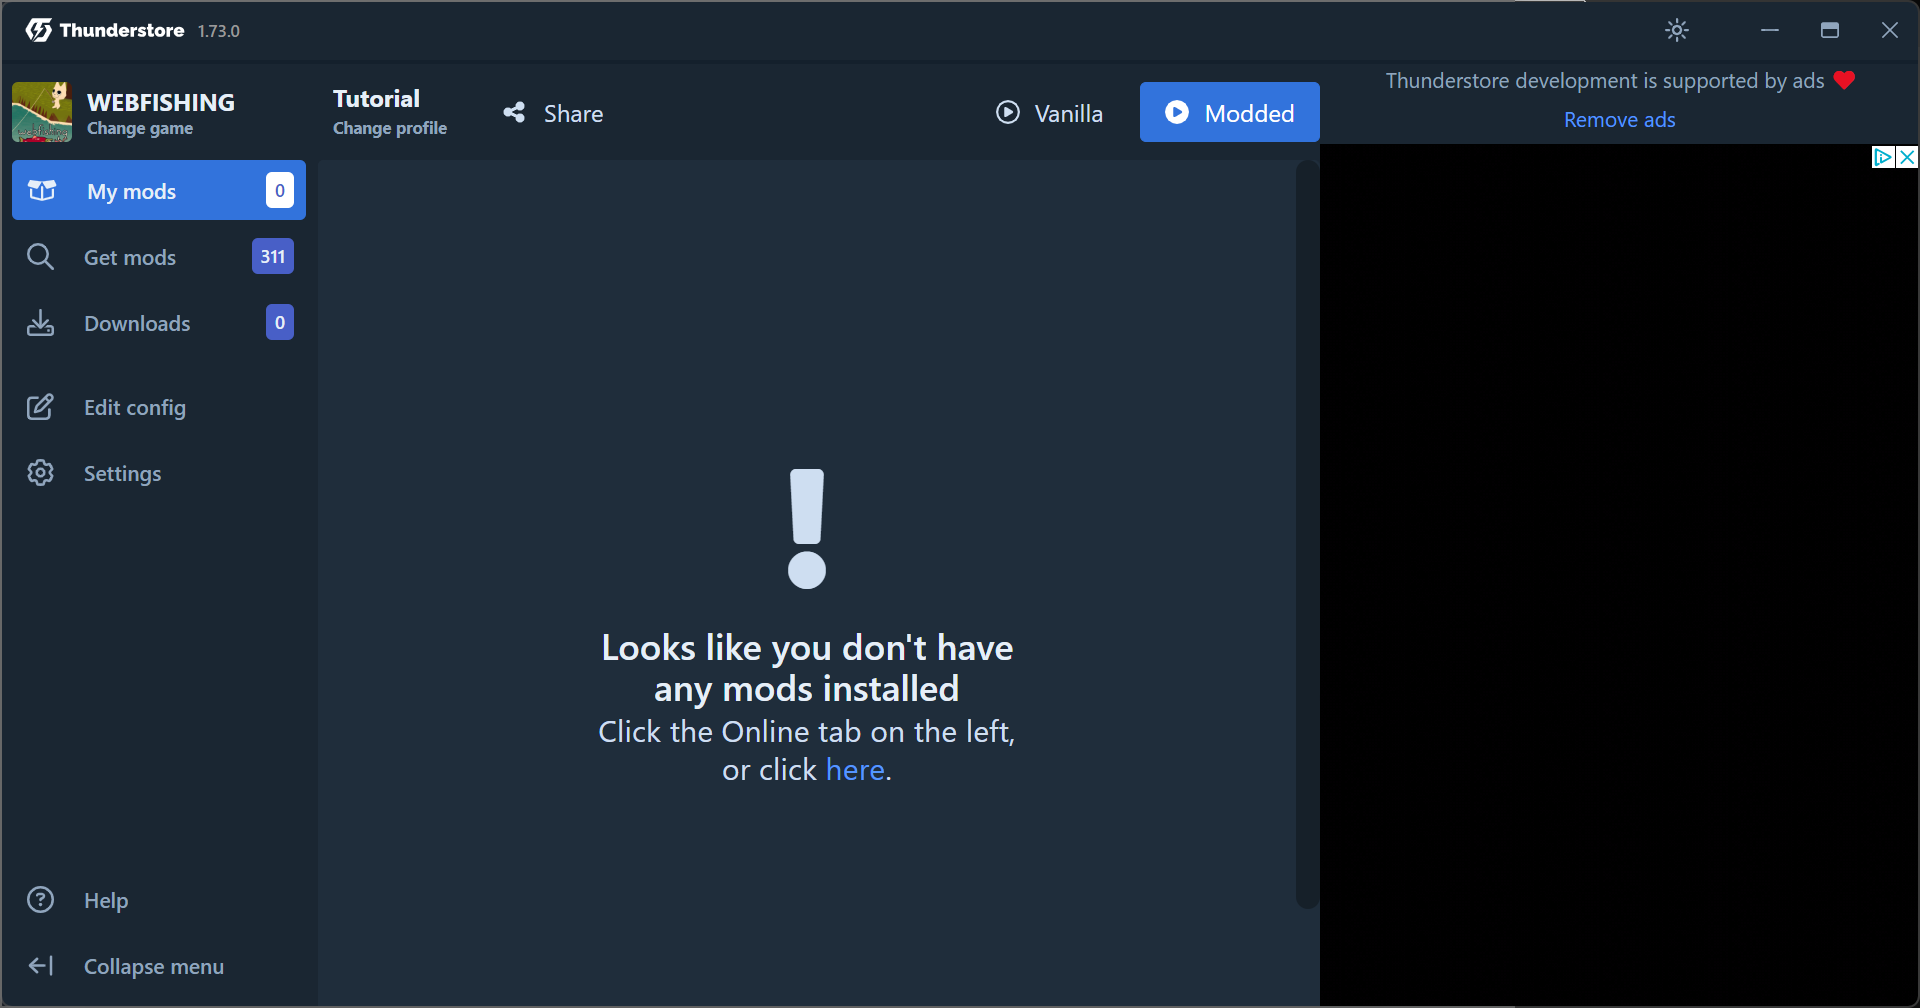The width and height of the screenshot is (1920, 1008).
Task: Close the Thunderstore window
Action: pos(1890,30)
